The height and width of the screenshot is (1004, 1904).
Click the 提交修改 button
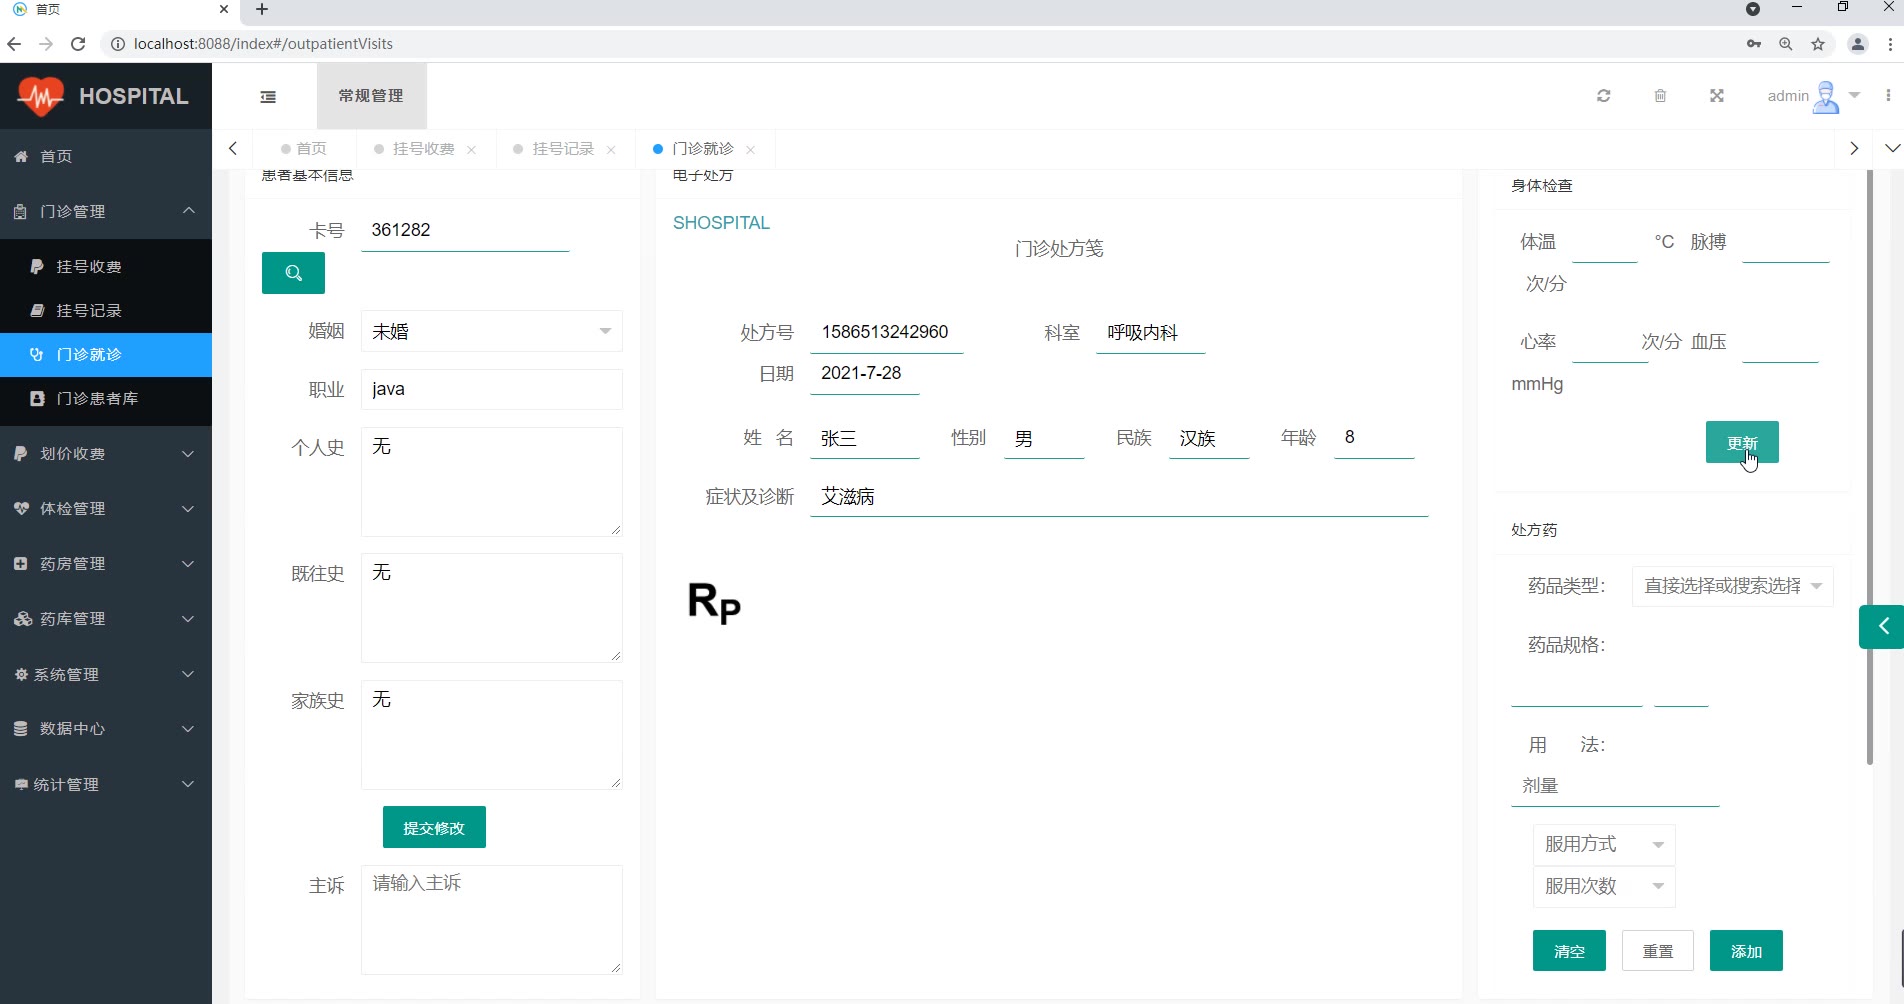pos(434,828)
